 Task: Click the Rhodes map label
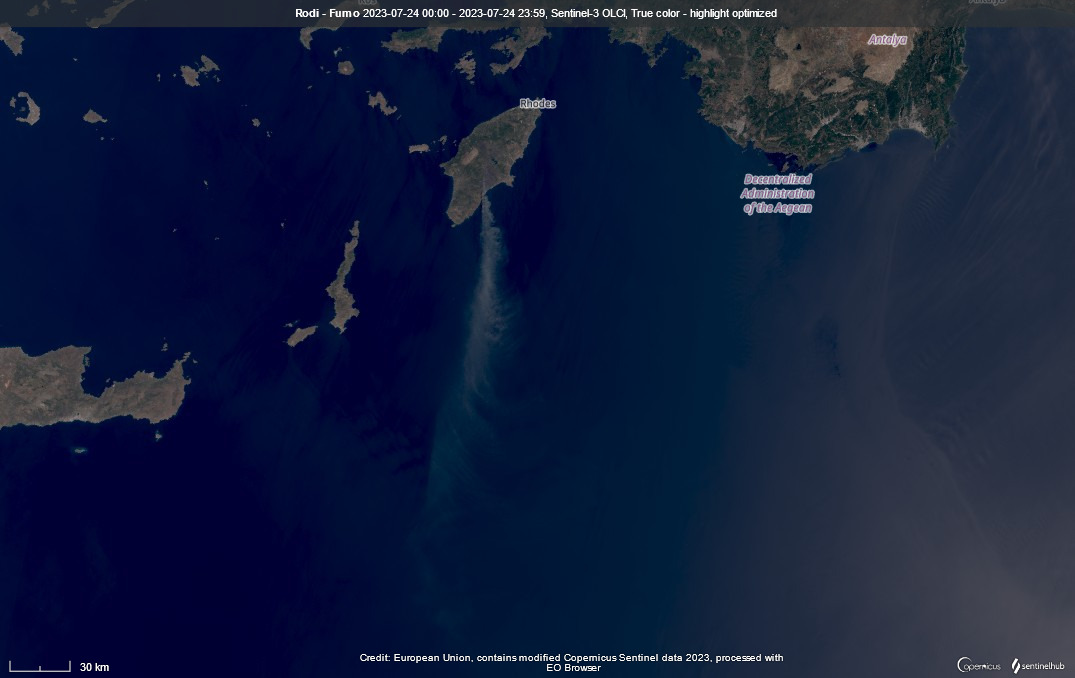coord(538,104)
